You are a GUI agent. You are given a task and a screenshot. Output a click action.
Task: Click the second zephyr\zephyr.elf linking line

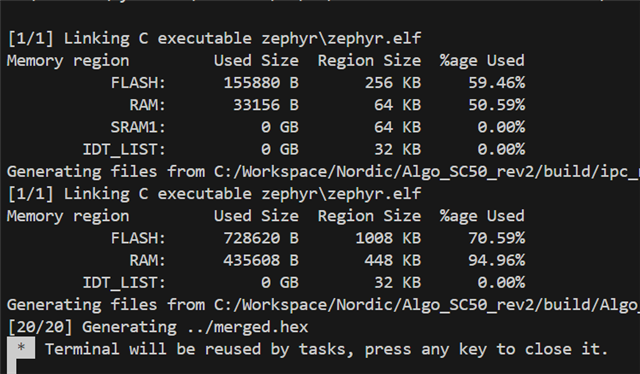(214, 194)
